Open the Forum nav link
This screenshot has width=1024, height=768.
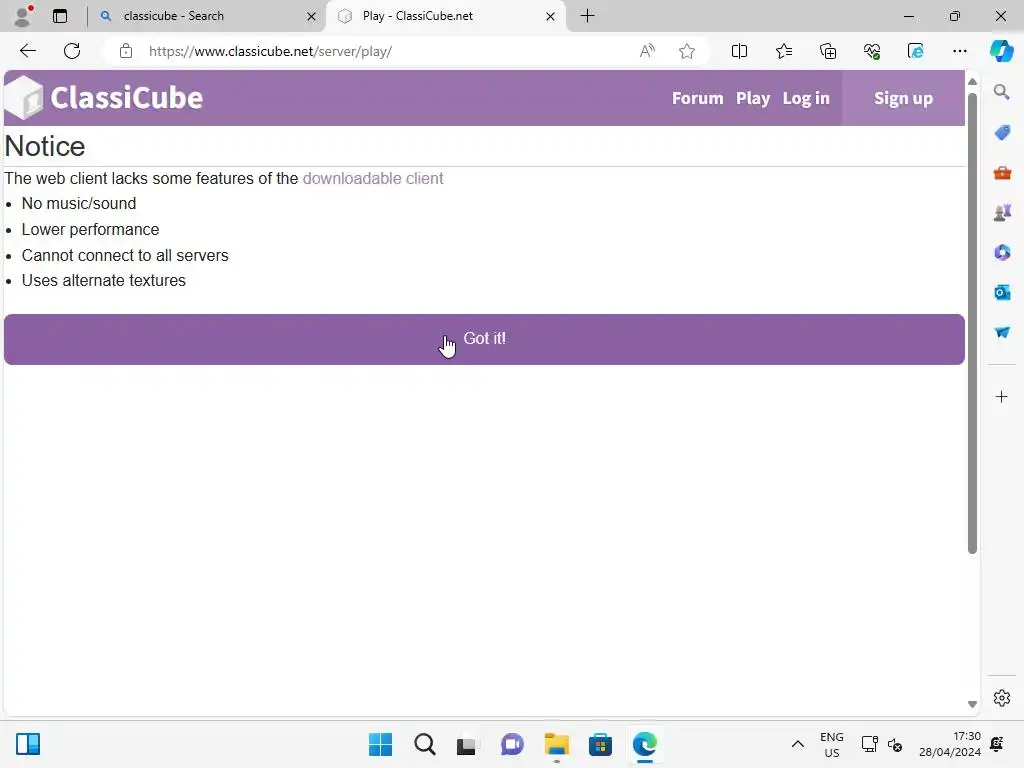(697, 98)
